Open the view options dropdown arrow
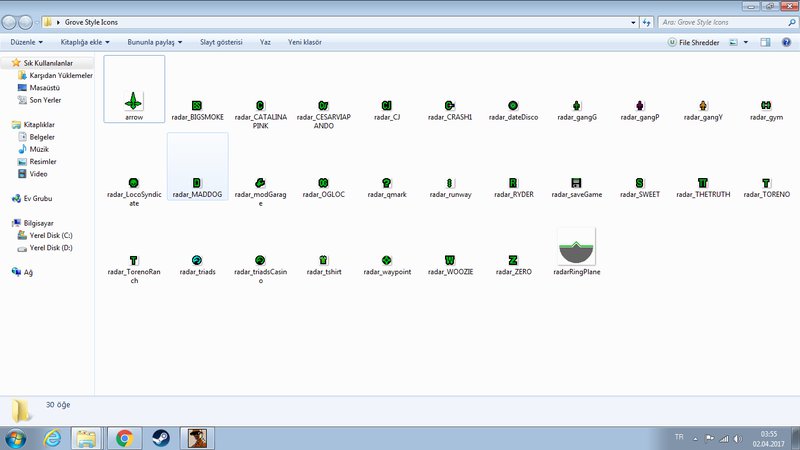The image size is (800, 450). coord(745,42)
